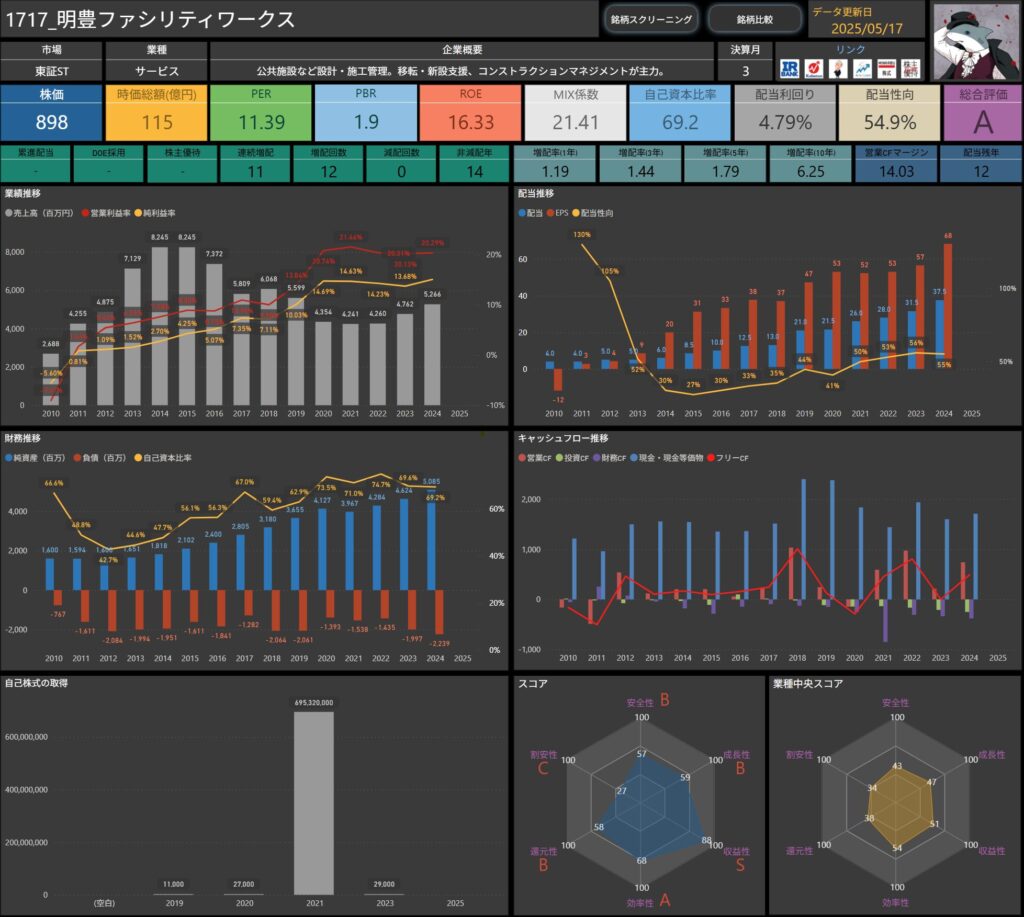
Task: Click the MIX係数 card showing 21.41
Action: click(575, 112)
